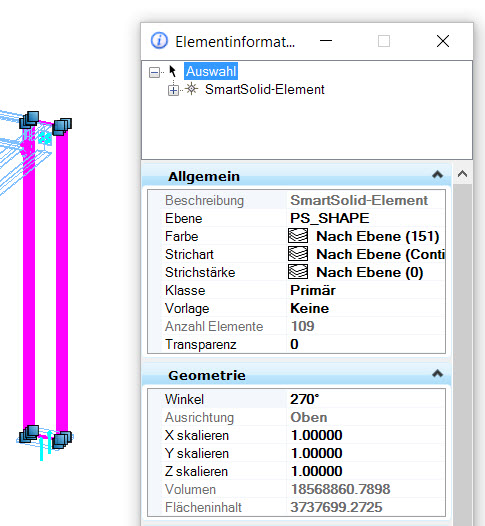
Task: Click the Elementinformation blue info icon
Action: click(x=159, y=41)
